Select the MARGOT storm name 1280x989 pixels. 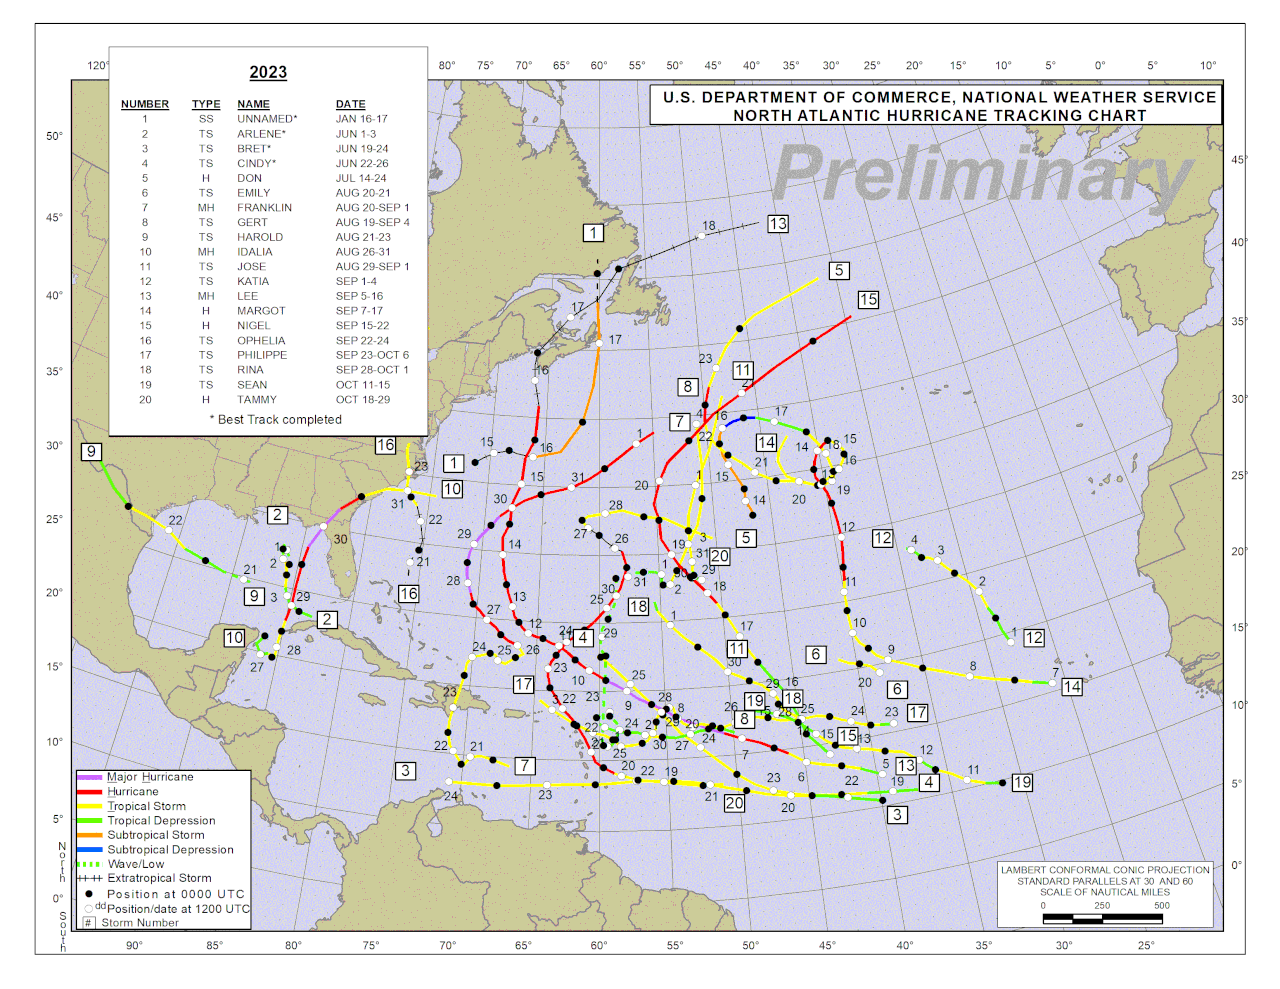pos(261,311)
